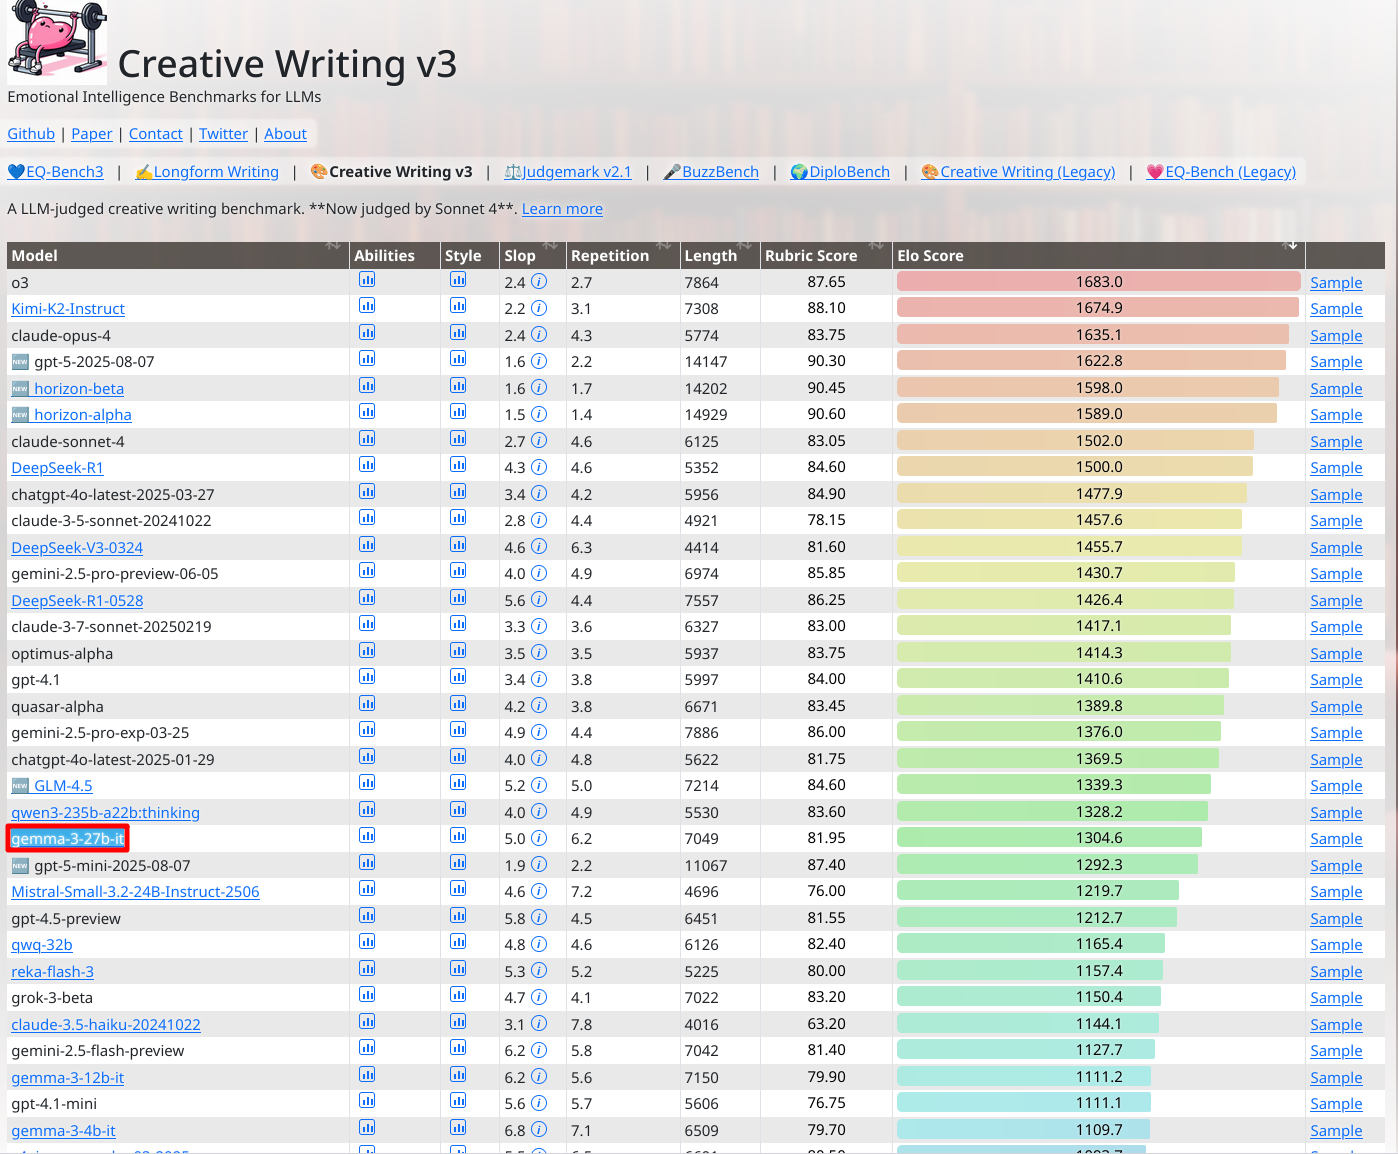Click Slop info icon for GLM-4.5
The width and height of the screenshot is (1398, 1154).
[539, 785]
